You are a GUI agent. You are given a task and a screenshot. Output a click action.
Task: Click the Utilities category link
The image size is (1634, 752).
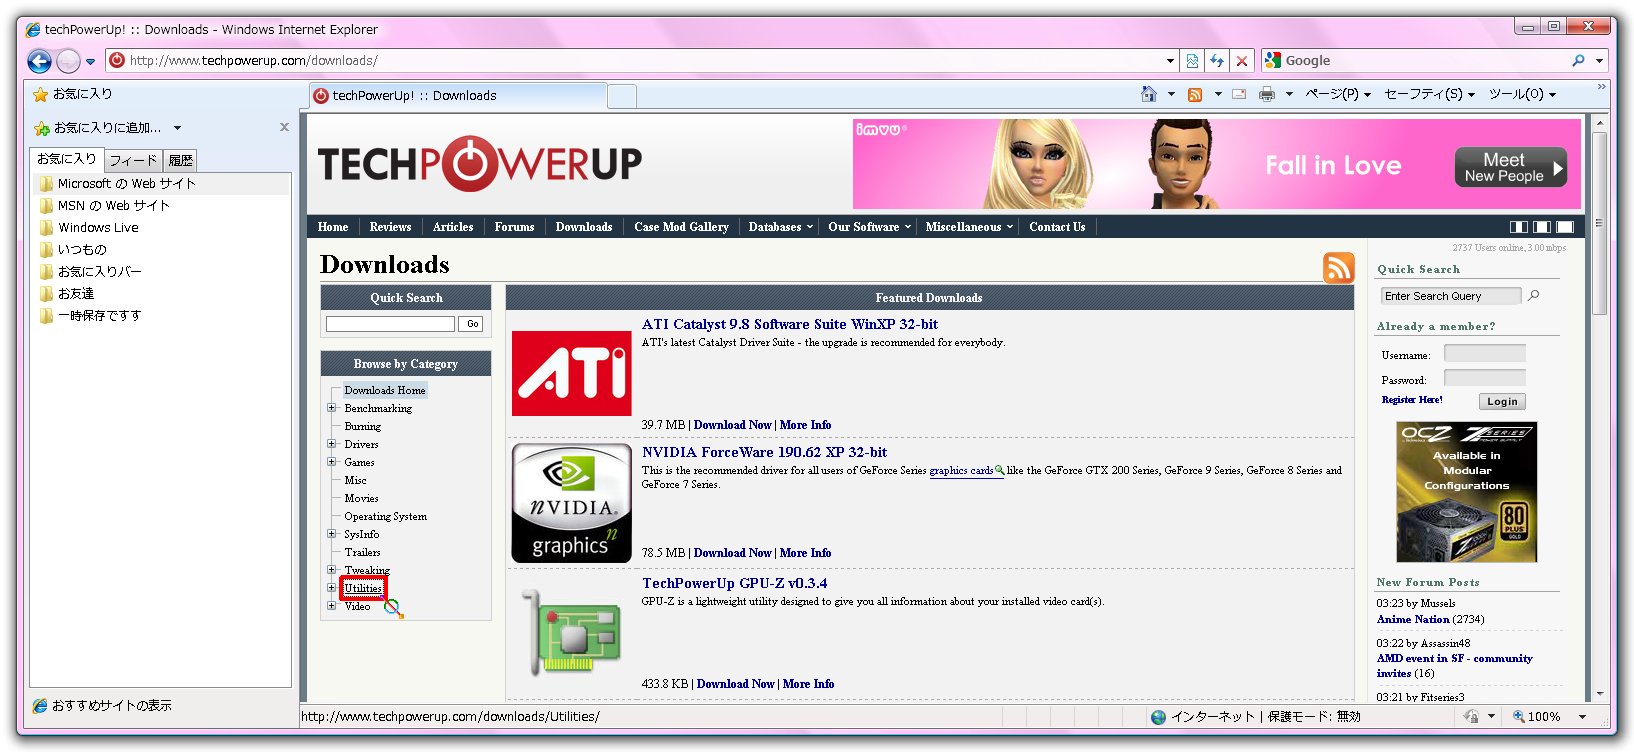tap(363, 588)
